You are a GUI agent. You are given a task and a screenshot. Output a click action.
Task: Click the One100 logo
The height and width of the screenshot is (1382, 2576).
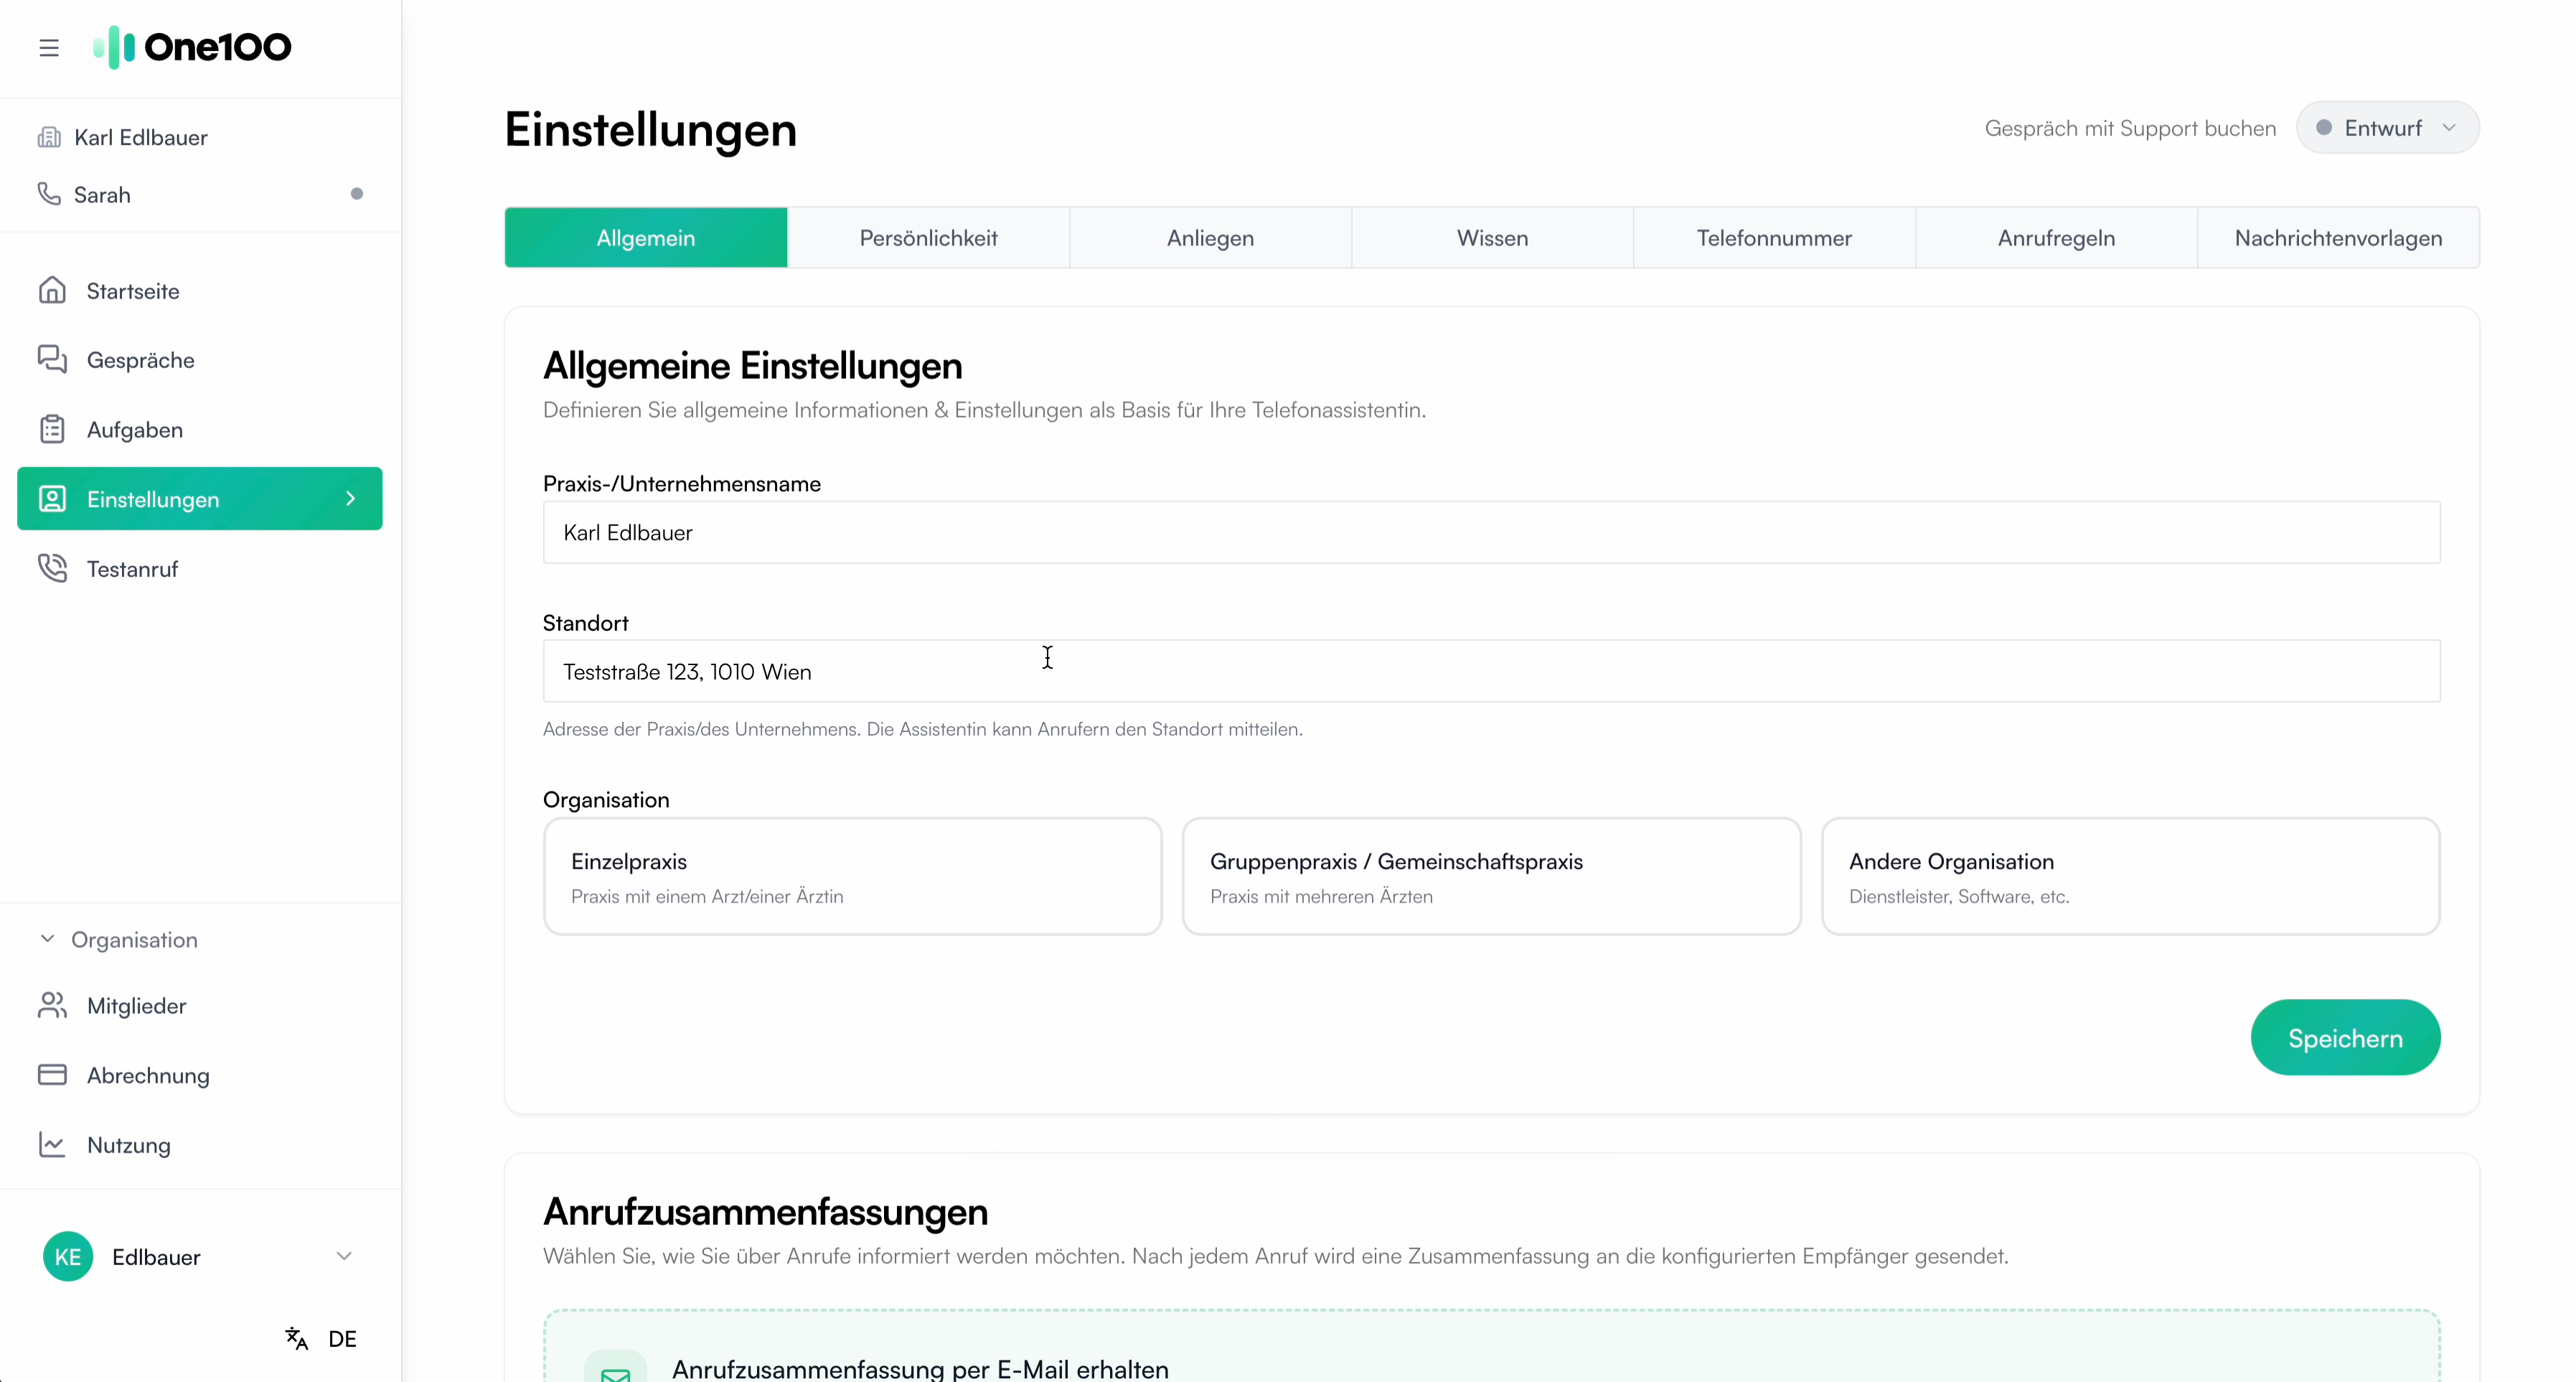click(x=192, y=47)
